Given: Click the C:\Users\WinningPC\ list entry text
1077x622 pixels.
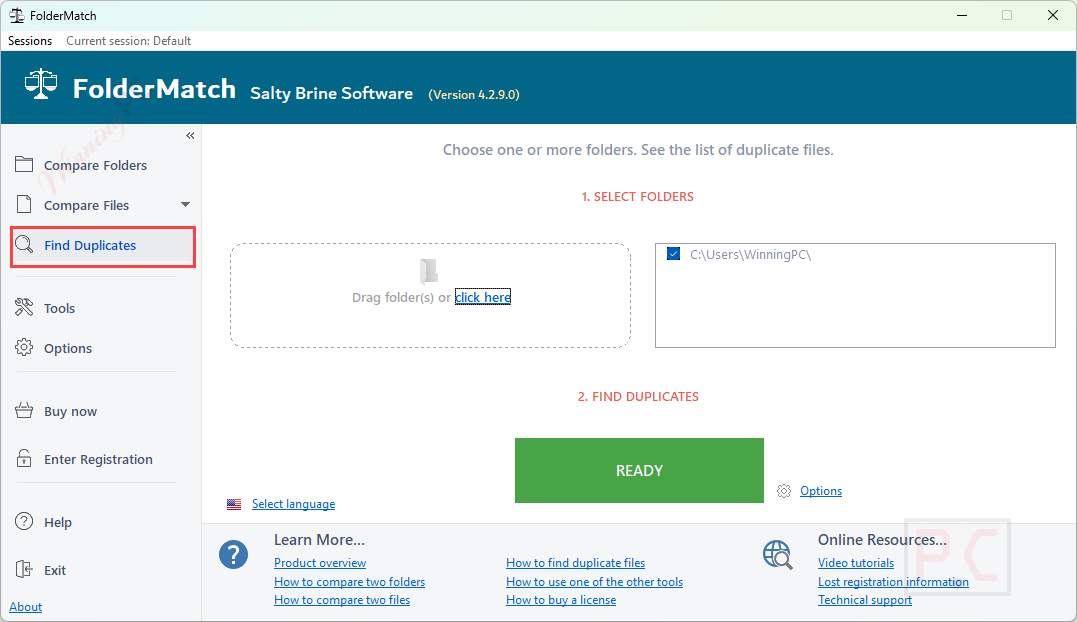Looking at the screenshot, I should click(x=751, y=255).
